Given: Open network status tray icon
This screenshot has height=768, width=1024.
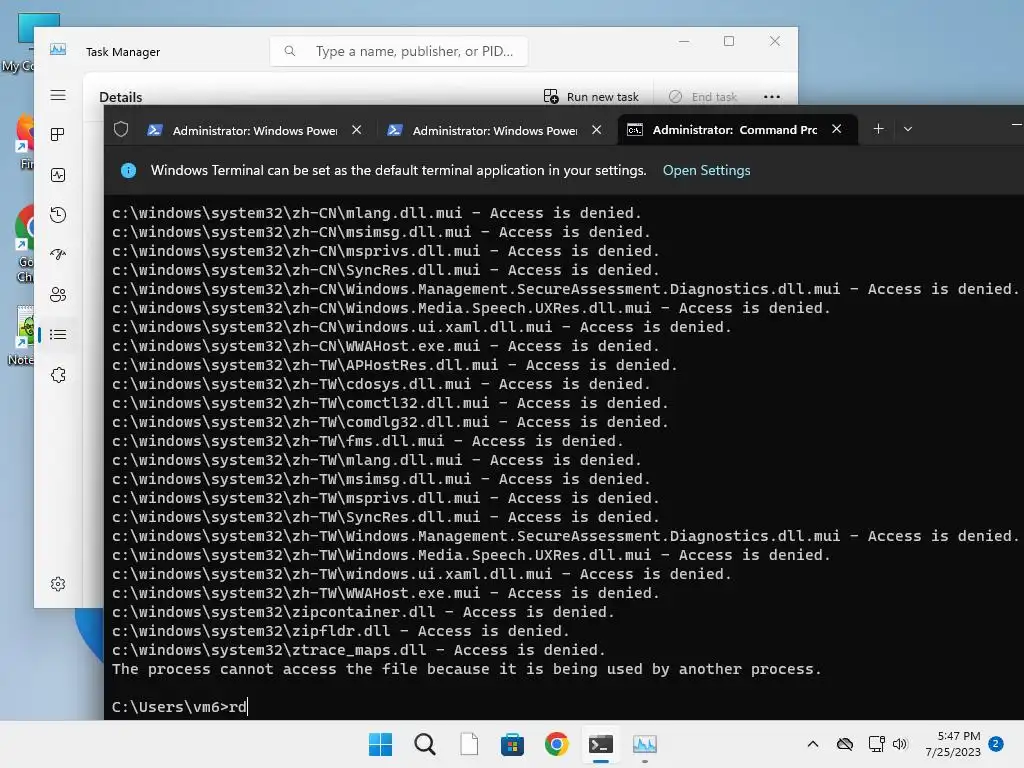Looking at the screenshot, I should coord(876,744).
